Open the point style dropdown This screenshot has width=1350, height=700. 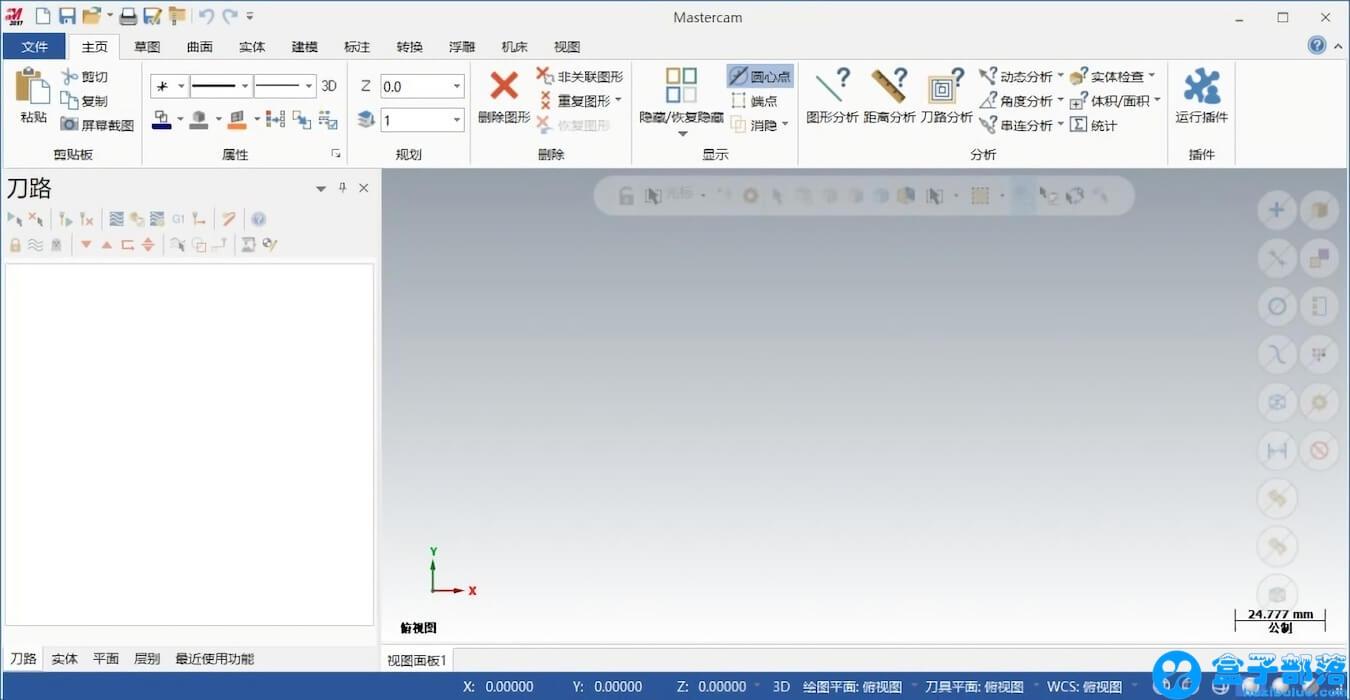coord(181,87)
